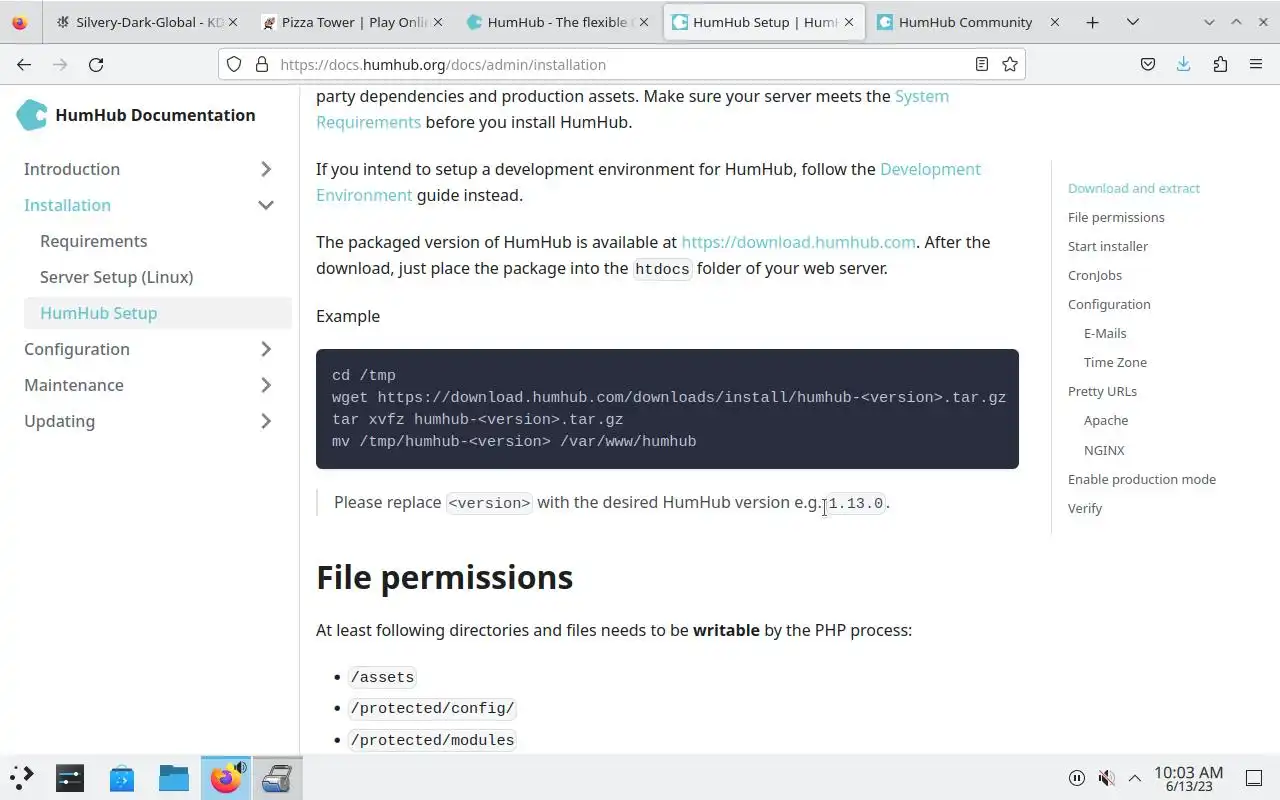Open Firefox hamburger application menu
The image size is (1280, 800).
point(1256,64)
